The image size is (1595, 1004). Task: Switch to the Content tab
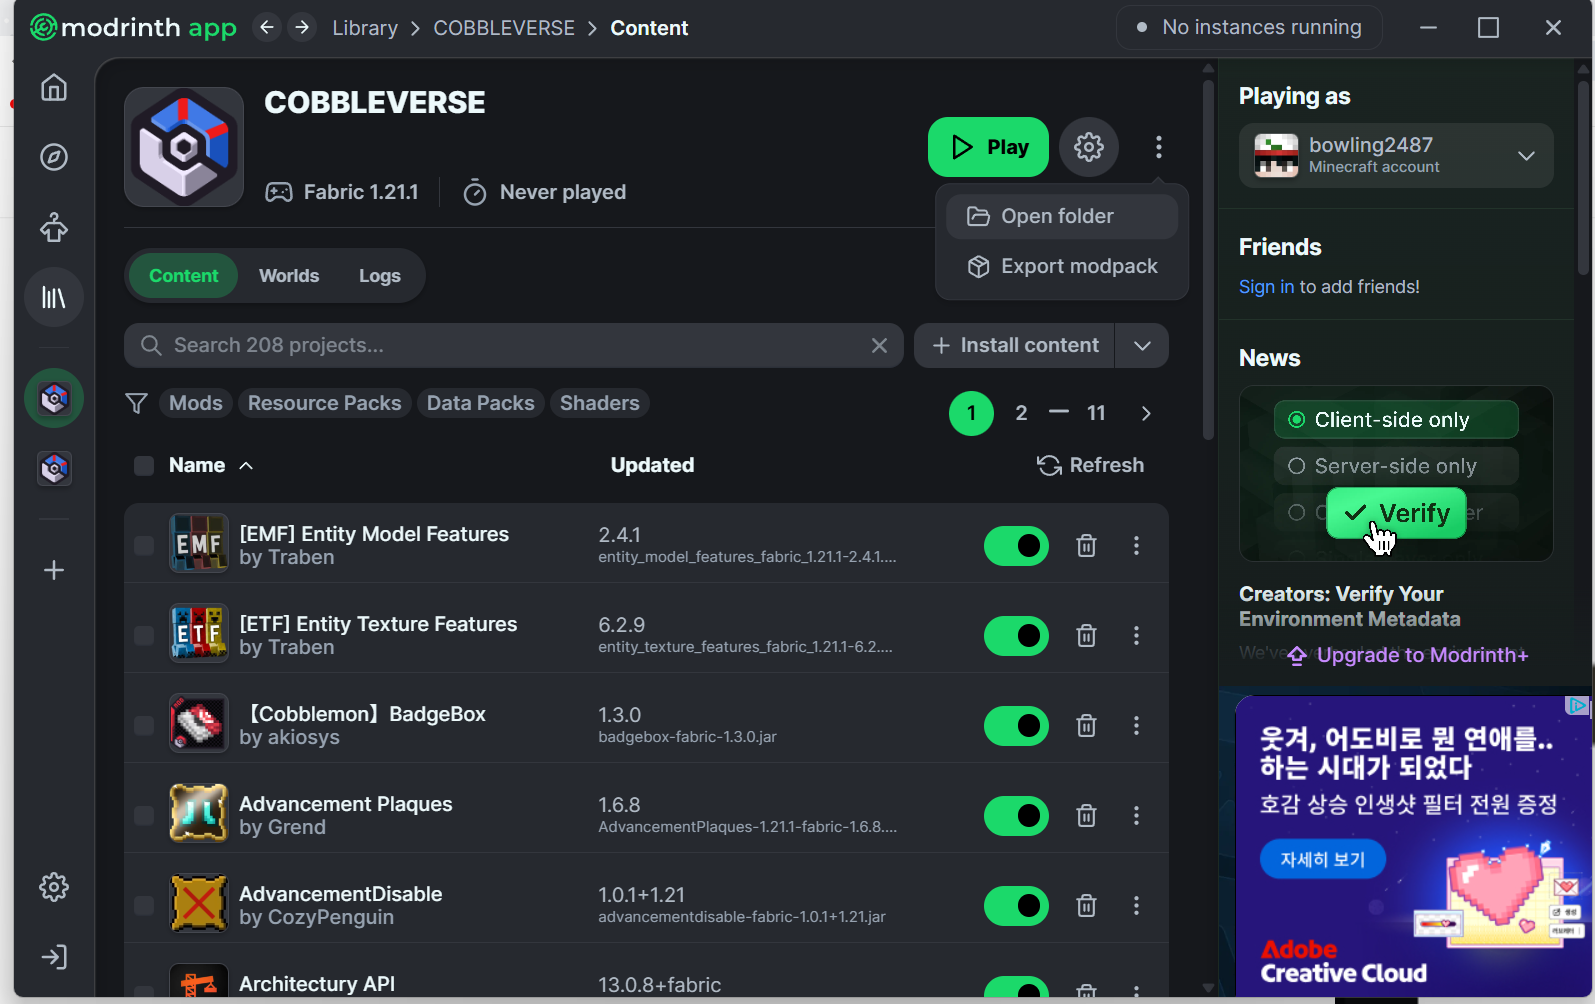tap(183, 276)
